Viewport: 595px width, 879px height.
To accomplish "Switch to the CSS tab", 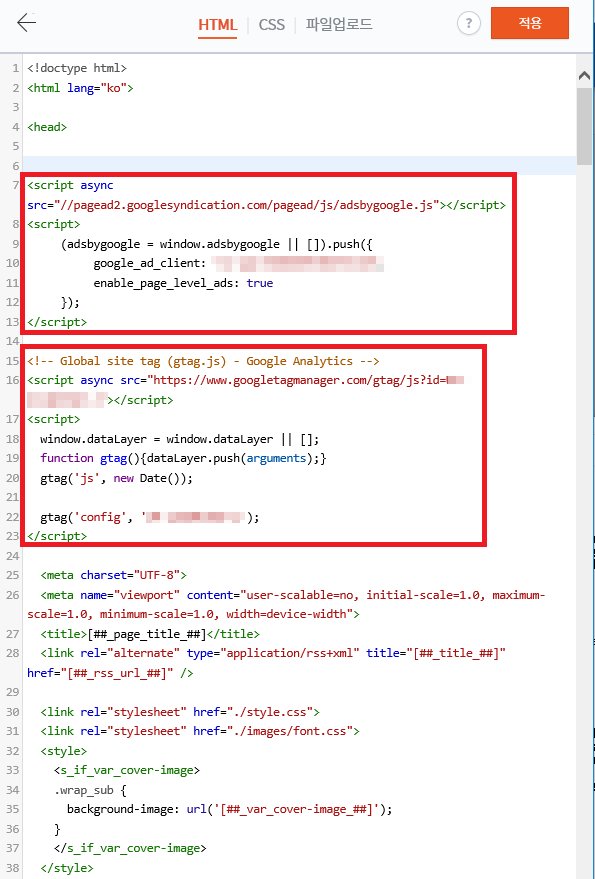I will point(271,25).
